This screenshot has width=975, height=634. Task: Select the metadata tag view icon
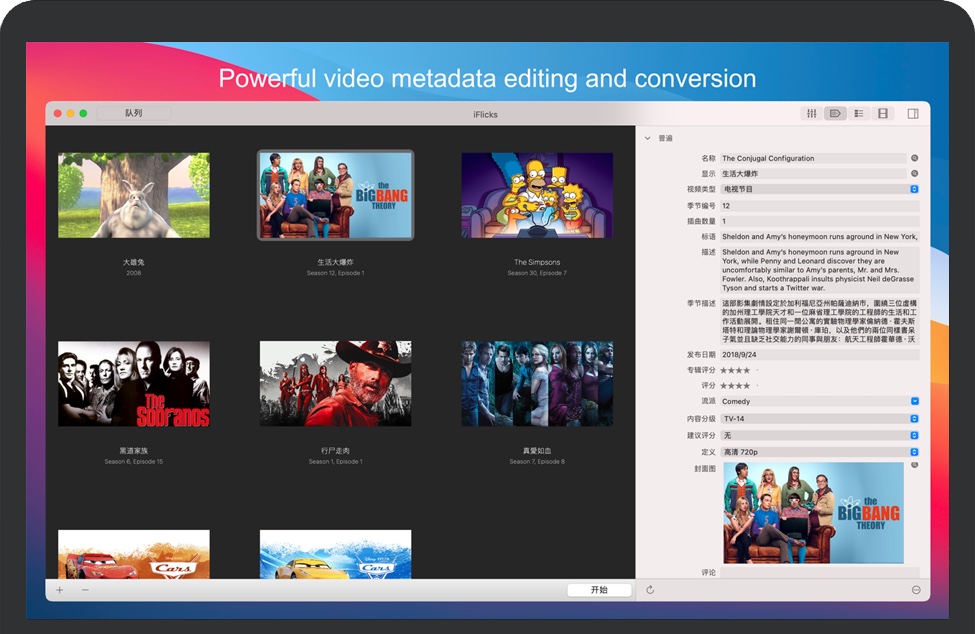point(835,114)
